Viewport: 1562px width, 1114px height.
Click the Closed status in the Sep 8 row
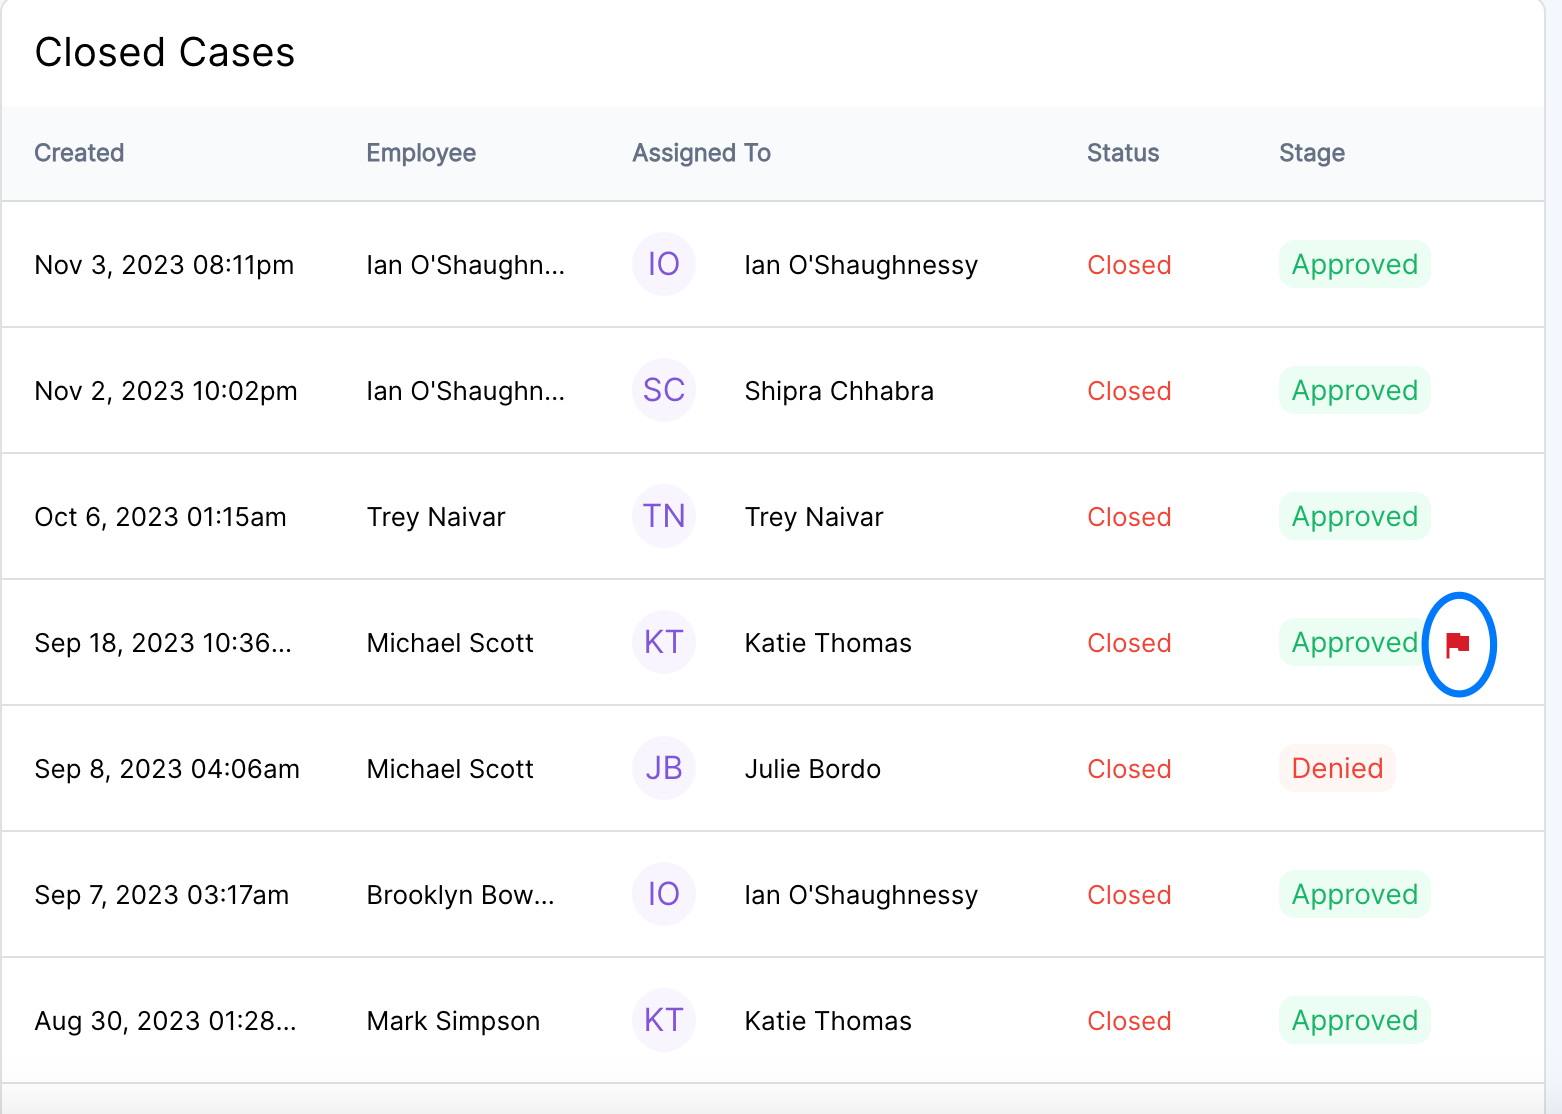1129,769
